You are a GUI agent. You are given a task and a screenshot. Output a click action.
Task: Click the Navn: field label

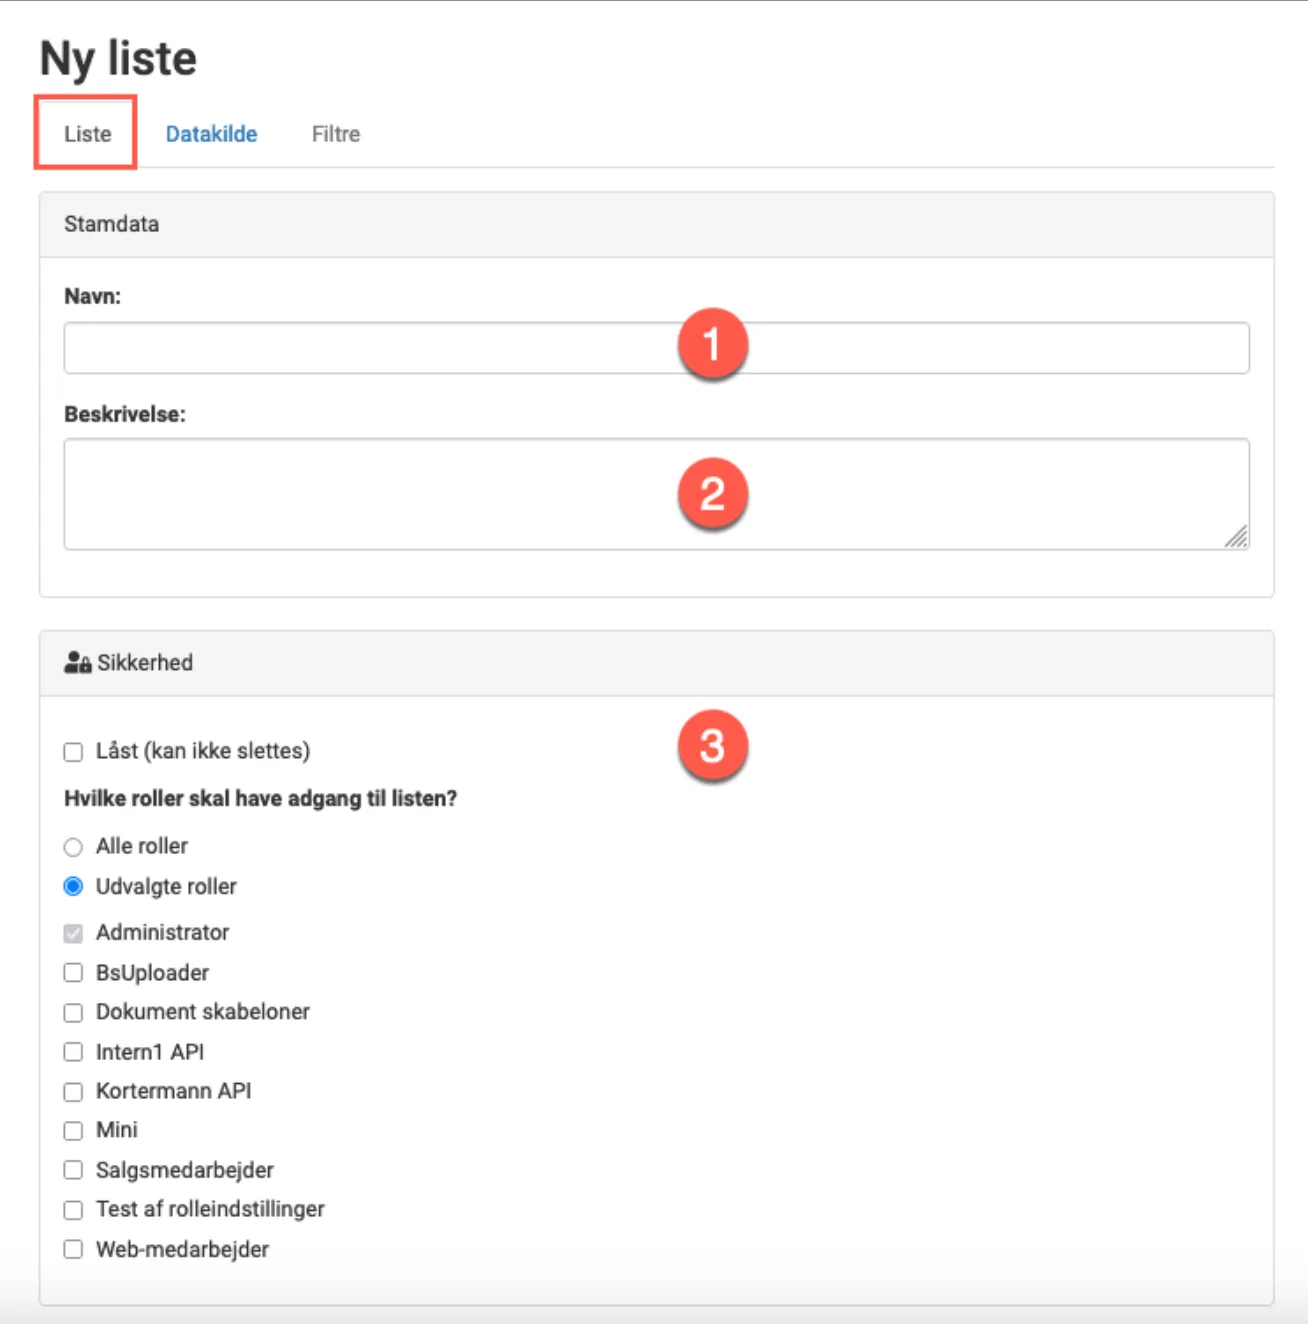pos(92,296)
